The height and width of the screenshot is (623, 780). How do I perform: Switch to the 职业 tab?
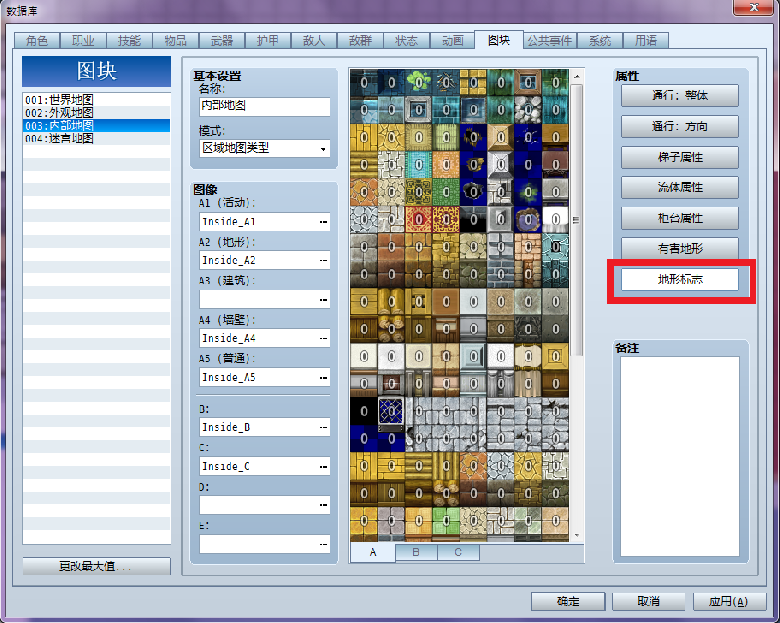(x=83, y=40)
